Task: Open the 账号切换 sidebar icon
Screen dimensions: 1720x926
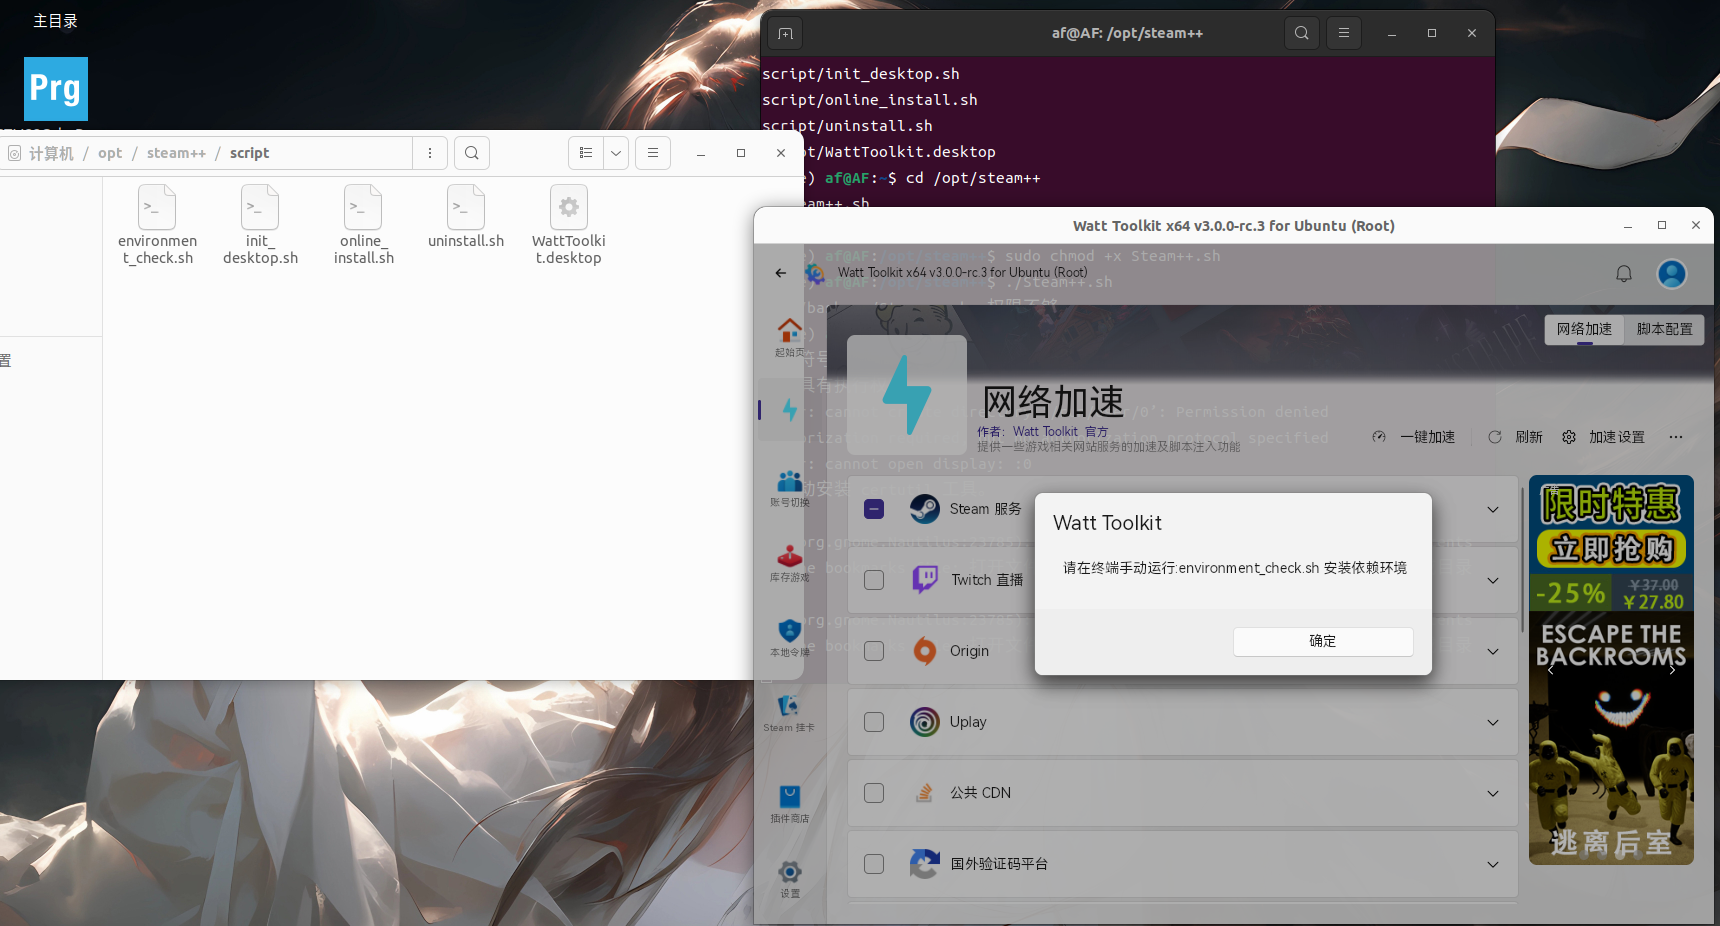Action: coord(790,488)
